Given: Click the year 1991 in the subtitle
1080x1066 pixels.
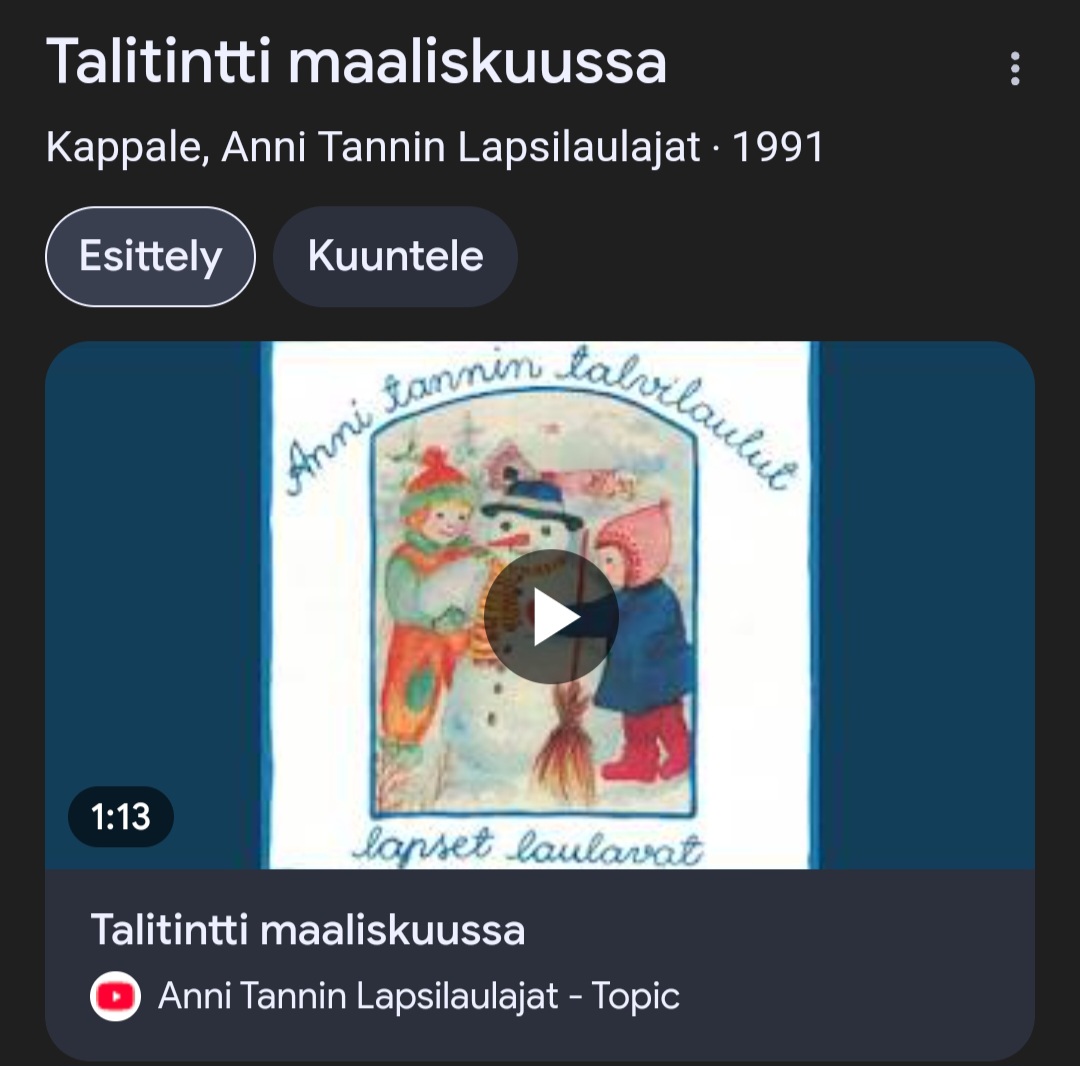Looking at the screenshot, I should 778,148.
